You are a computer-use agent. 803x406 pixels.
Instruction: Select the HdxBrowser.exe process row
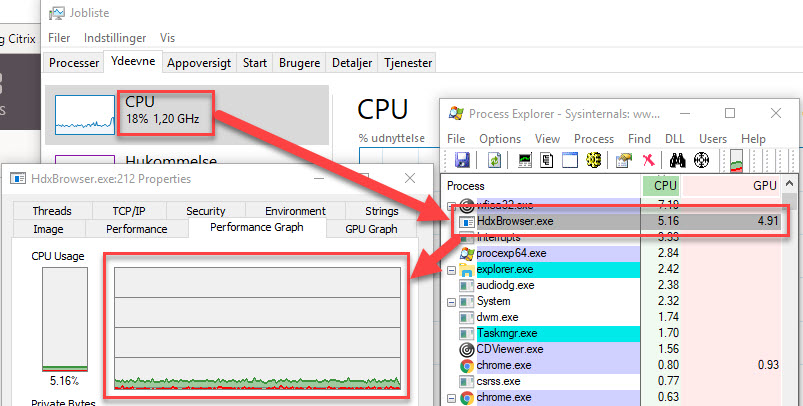[x=612, y=222]
